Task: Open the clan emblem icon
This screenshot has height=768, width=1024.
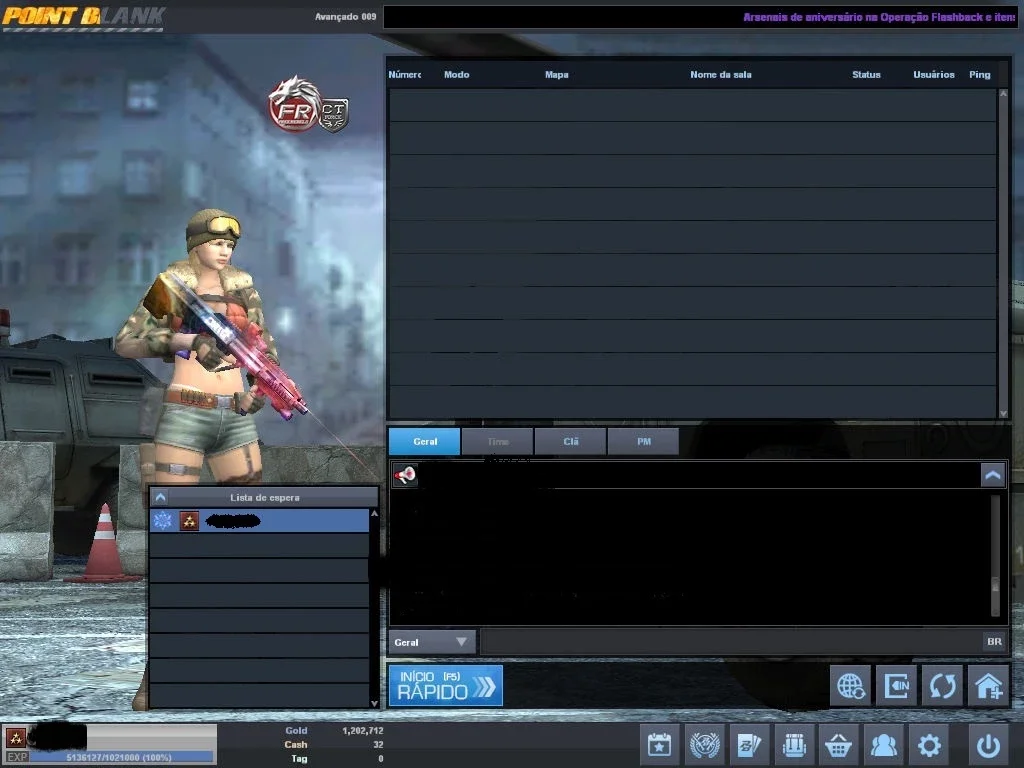Action: [x=705, y=745]
